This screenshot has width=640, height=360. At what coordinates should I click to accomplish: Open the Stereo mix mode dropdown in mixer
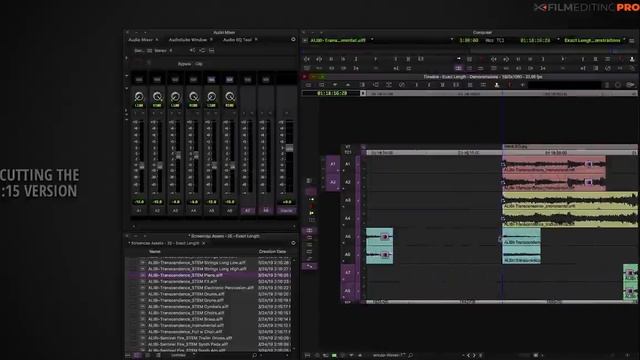click(x=162, y=51)
